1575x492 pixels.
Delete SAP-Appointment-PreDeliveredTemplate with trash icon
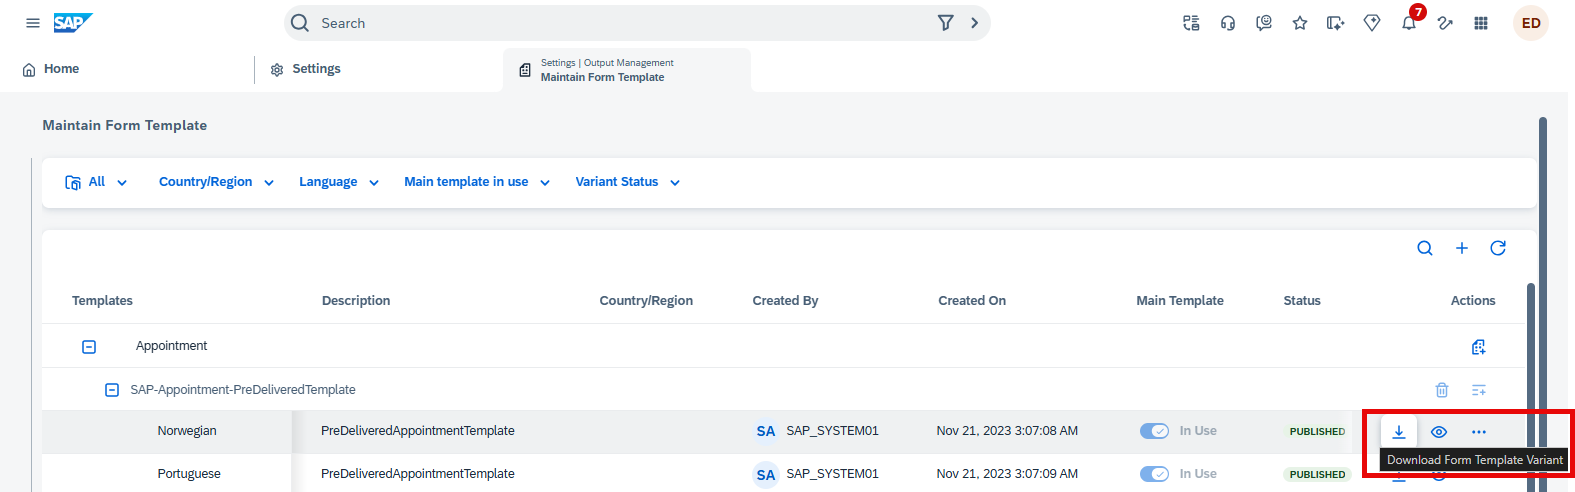coord(1442,390)
